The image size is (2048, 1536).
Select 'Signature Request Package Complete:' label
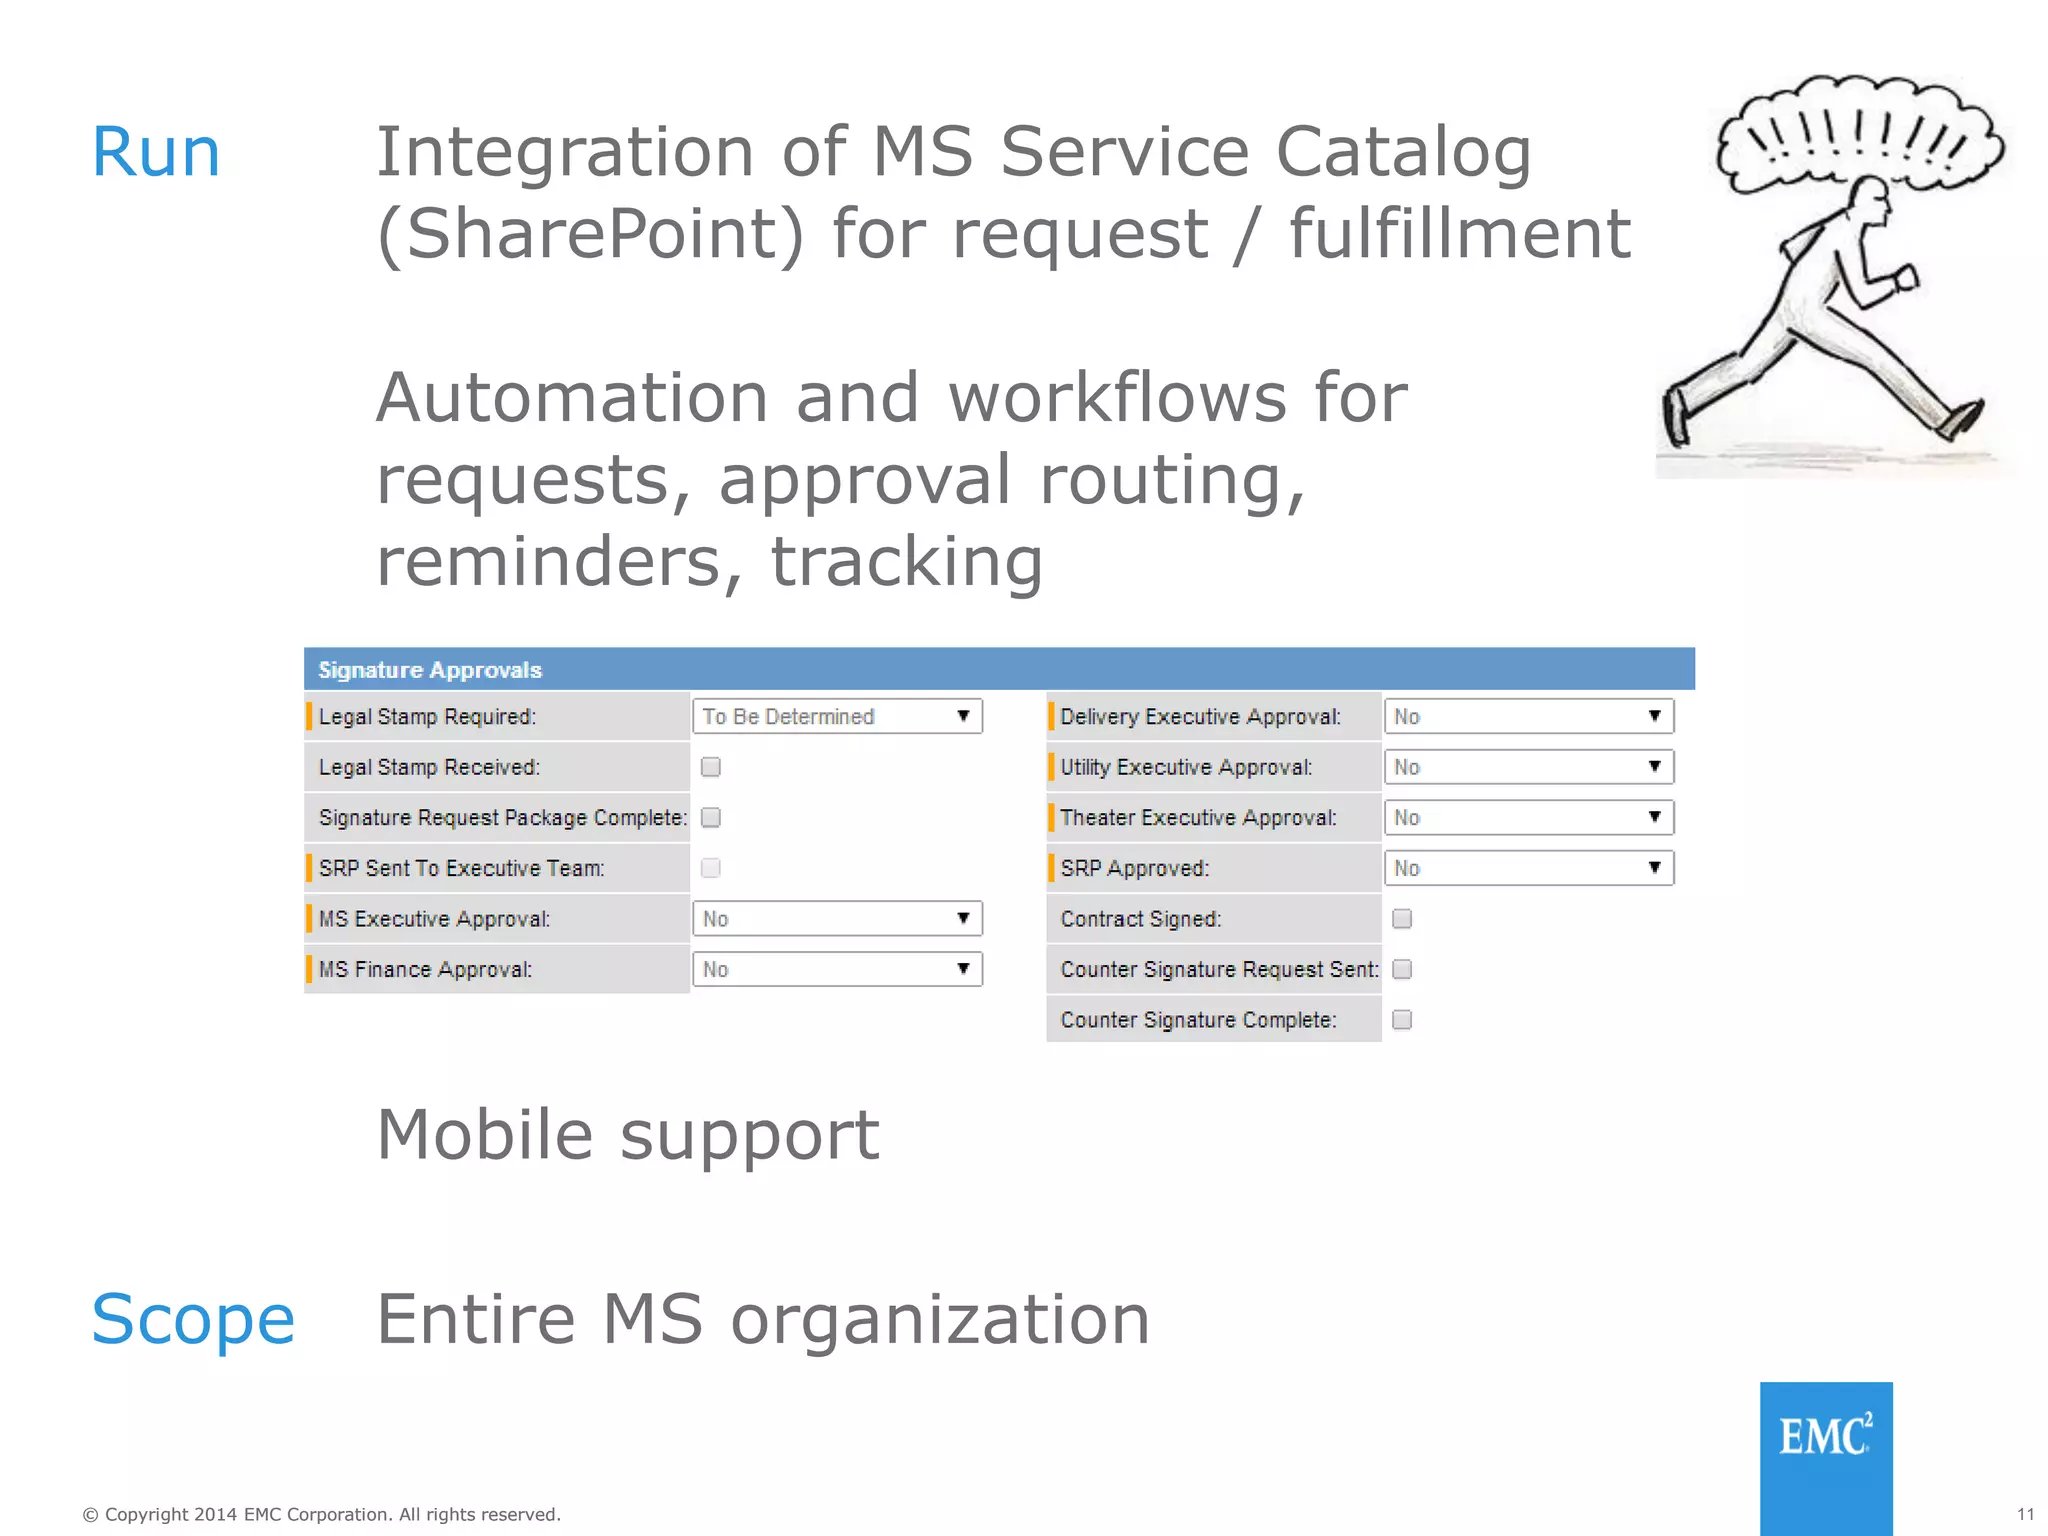coord(503,818)
